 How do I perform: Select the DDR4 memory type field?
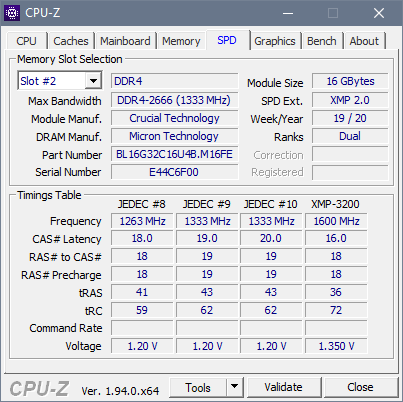175,81
